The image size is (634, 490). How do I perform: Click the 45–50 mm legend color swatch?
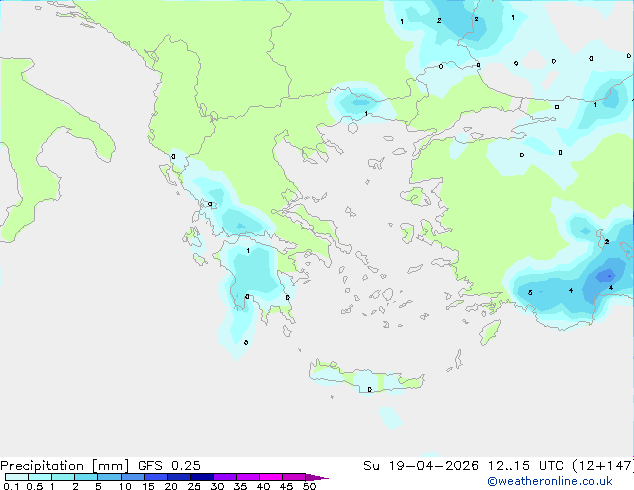294,477
